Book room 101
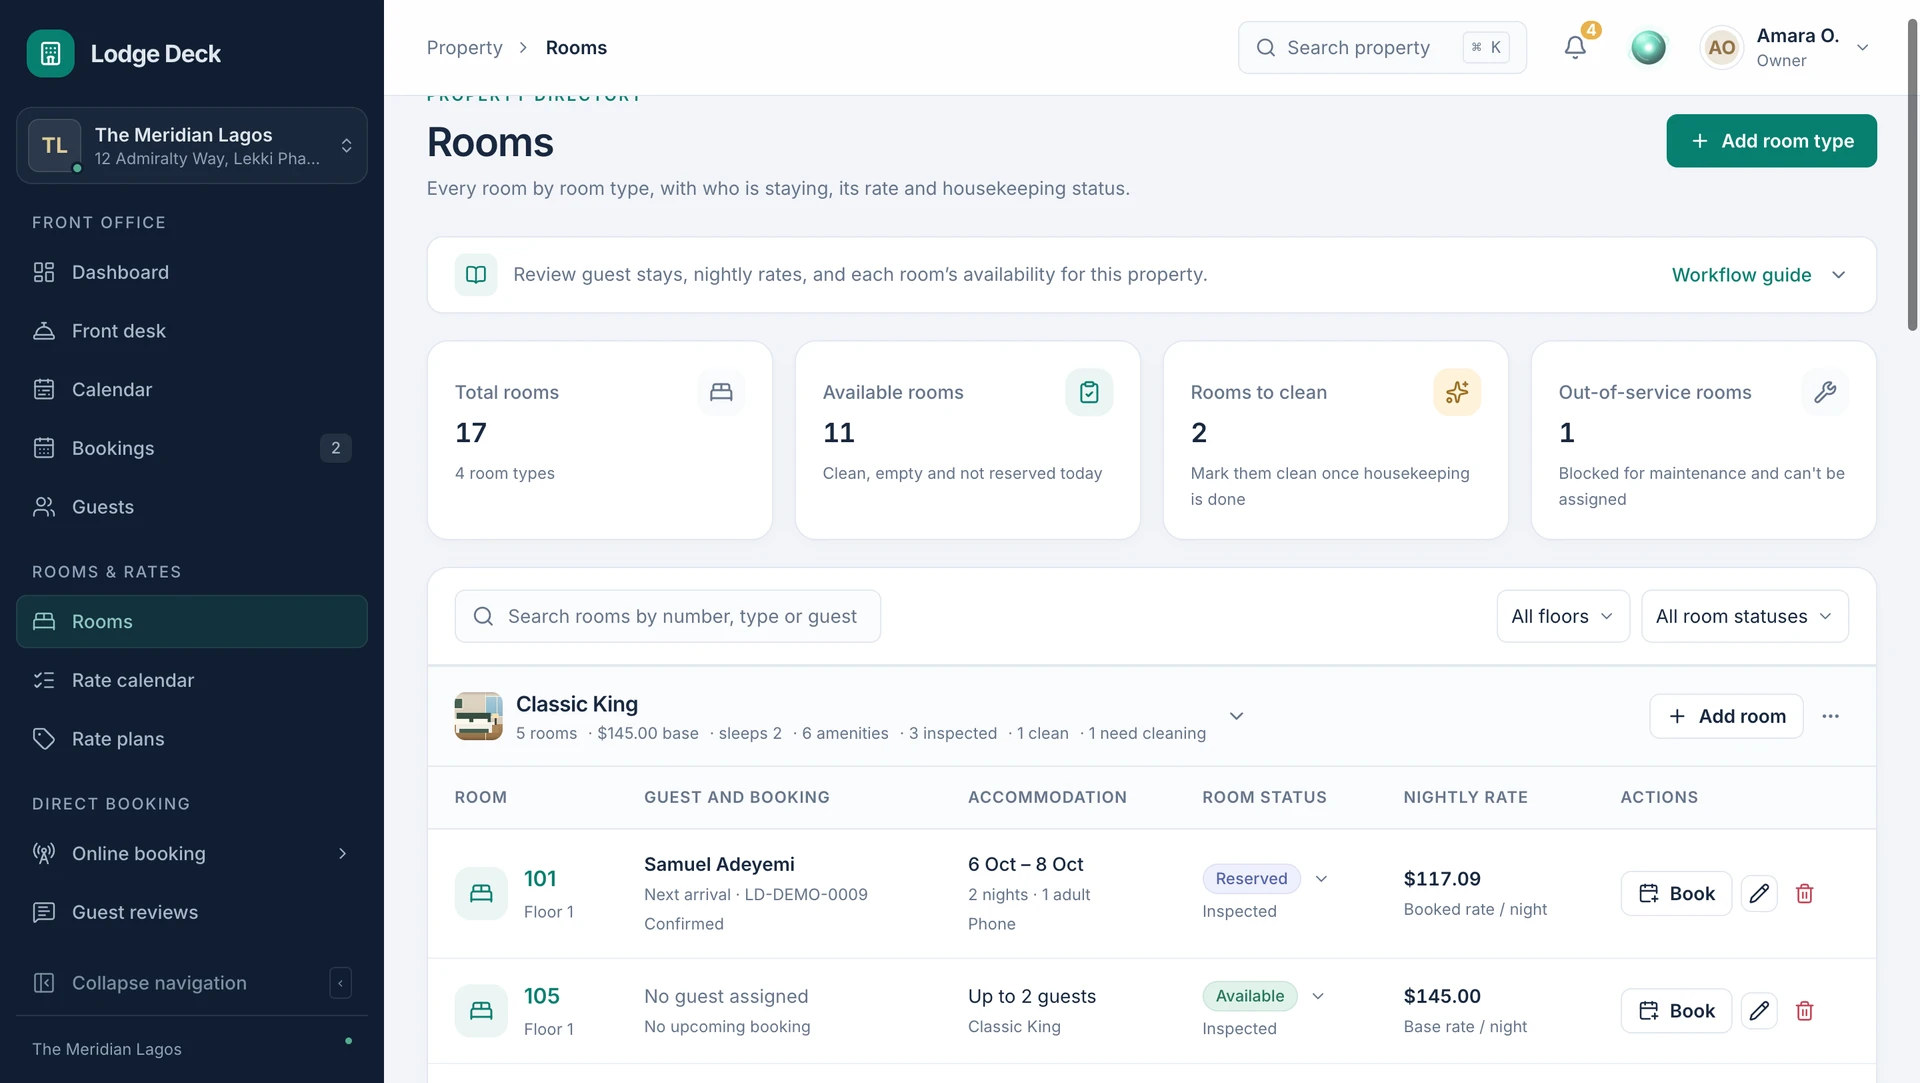Viewport: 1920px width, 1083px height. click(1676, 893)
